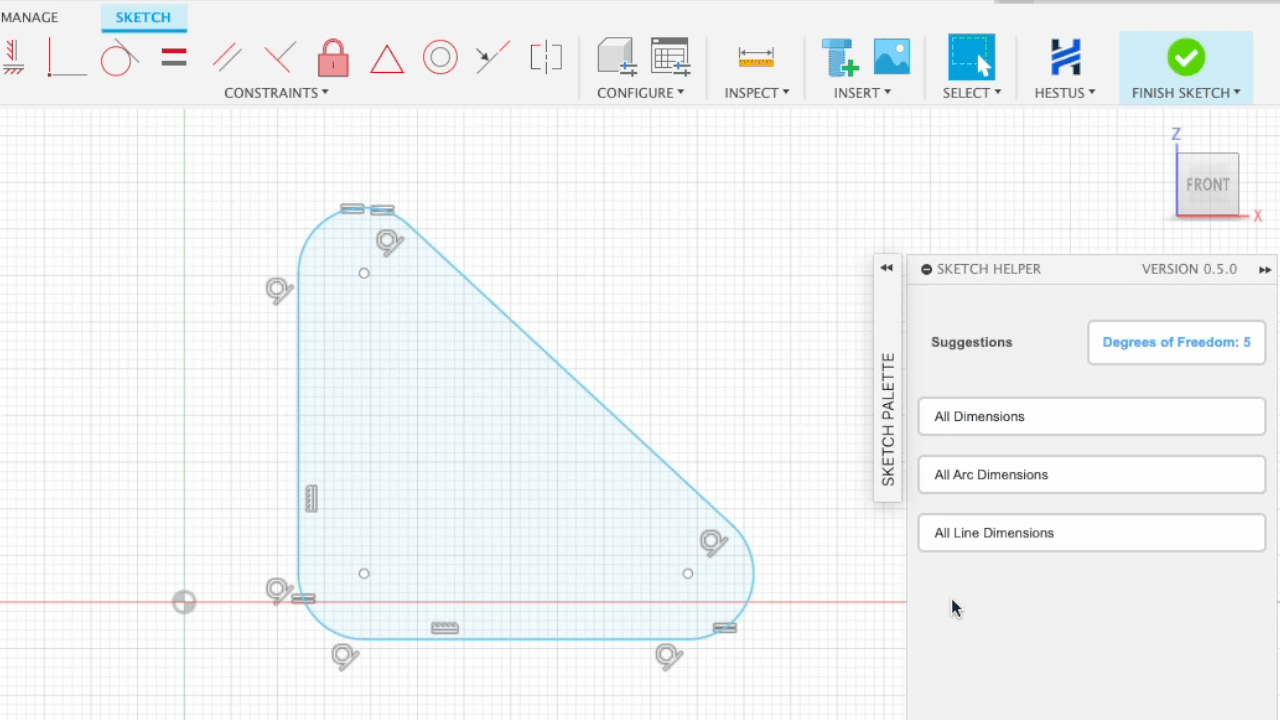Apply the All Dimensions suggestion

[1092, 416]
